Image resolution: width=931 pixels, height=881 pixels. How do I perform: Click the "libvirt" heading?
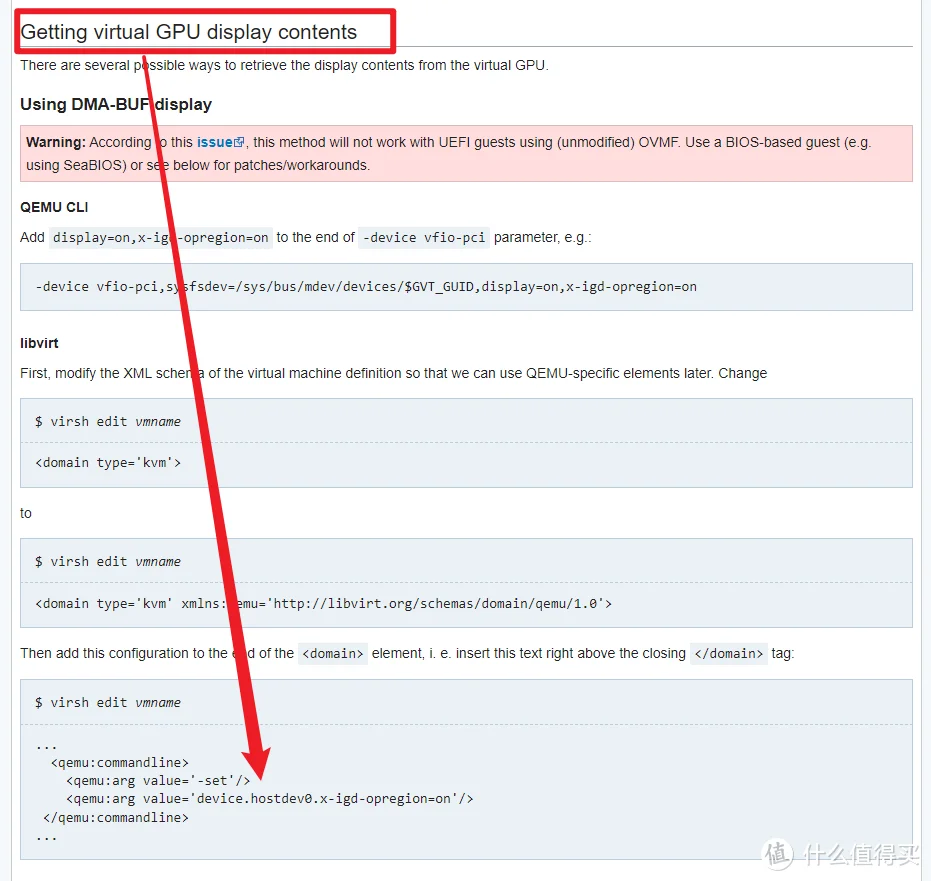coord(39,343)
